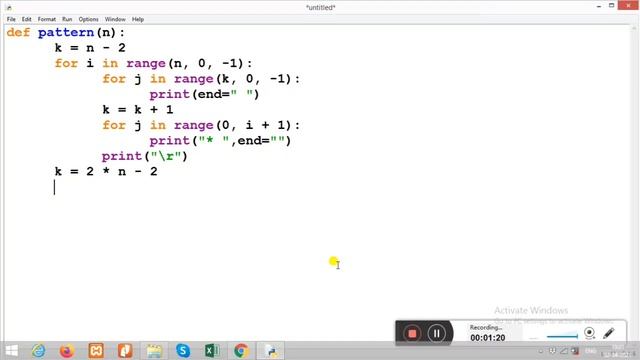Click the IDLE window title icon
The image size is (640, 360).
click(x=9, y=7)
